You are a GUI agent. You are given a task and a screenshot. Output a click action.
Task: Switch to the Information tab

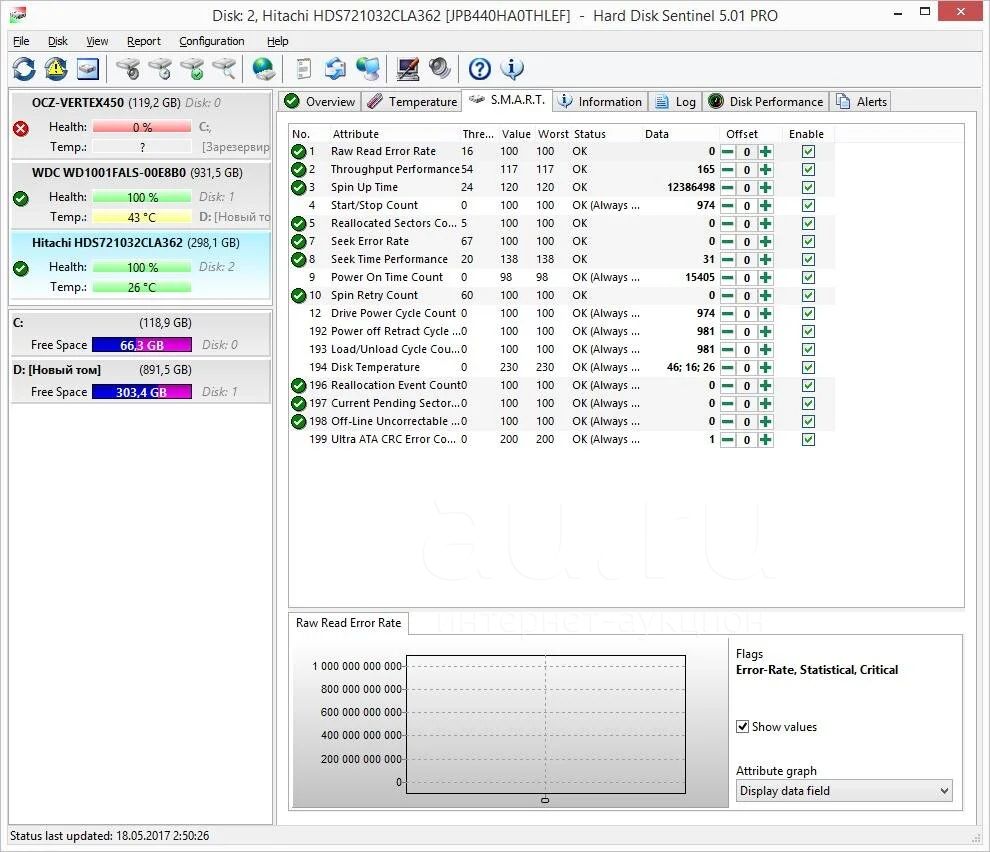point(600,102)
